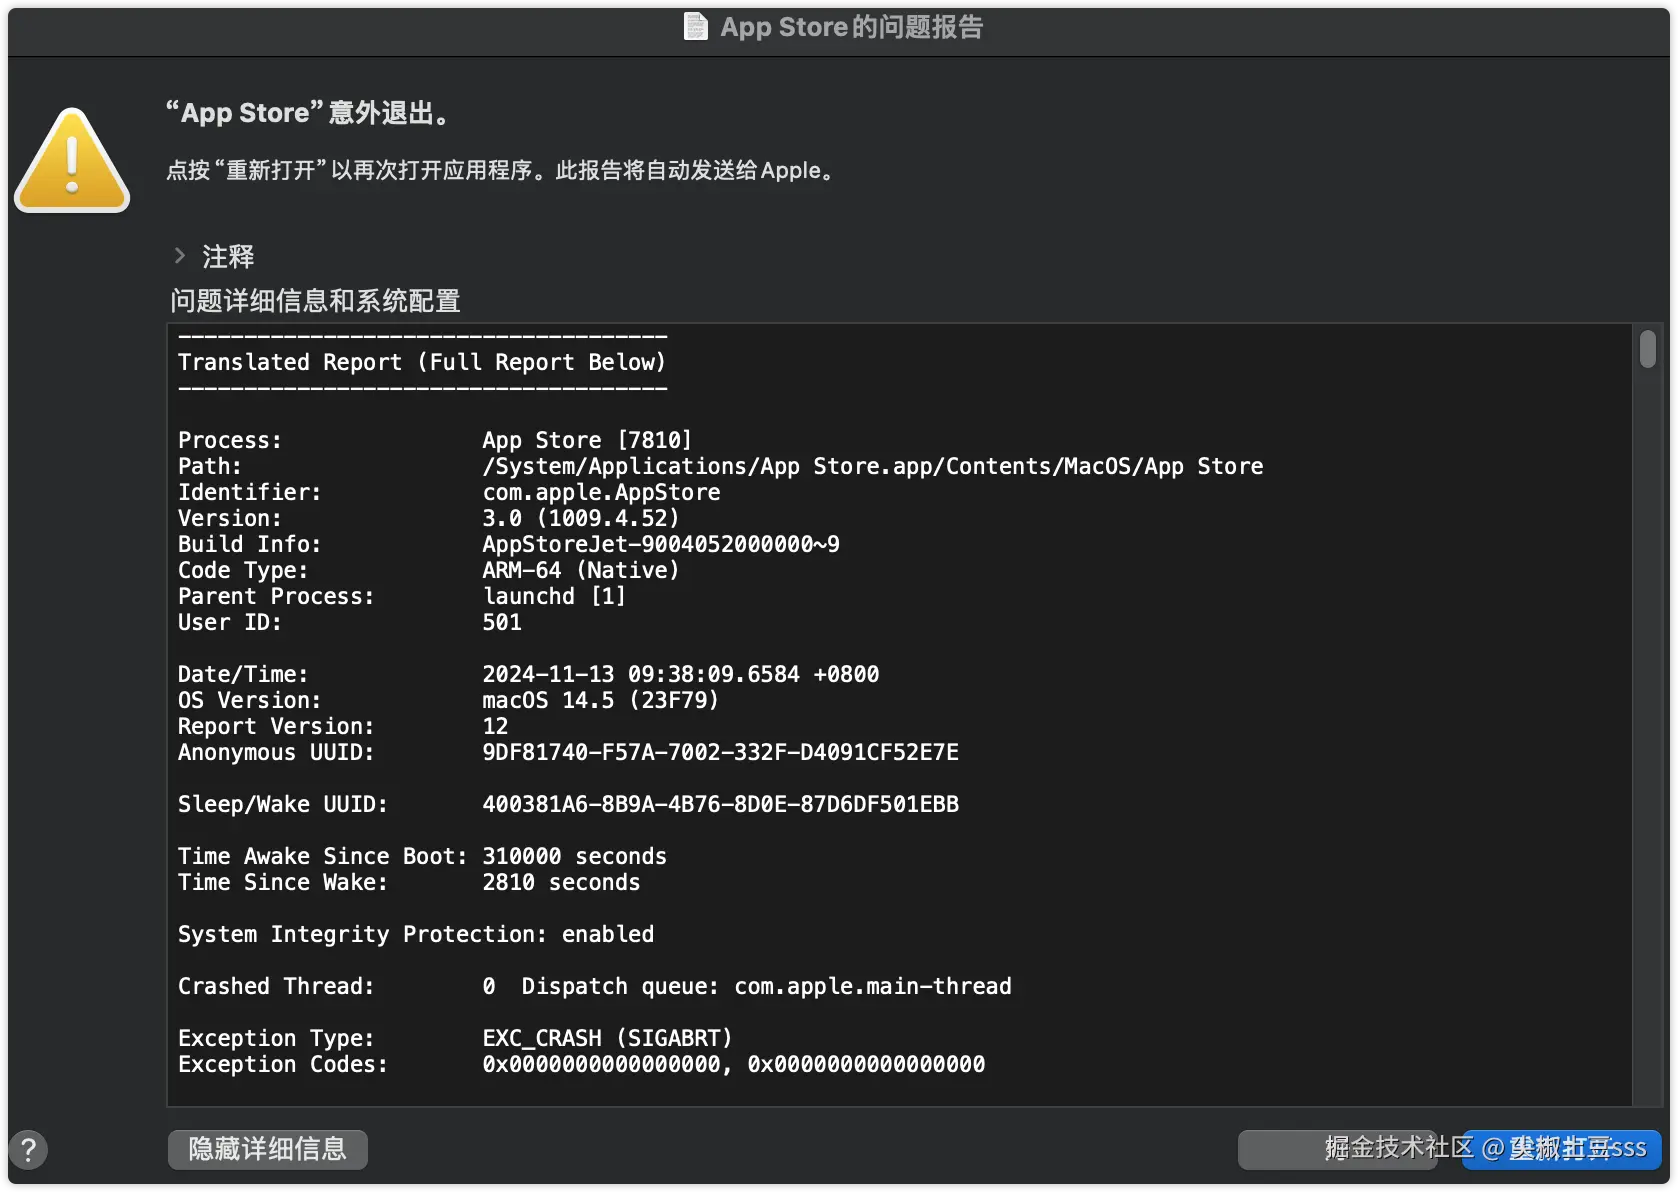The height and width of the screenshot is (1192, 1678).
Task: Click the report version value "12"
Action: point(495,726)
